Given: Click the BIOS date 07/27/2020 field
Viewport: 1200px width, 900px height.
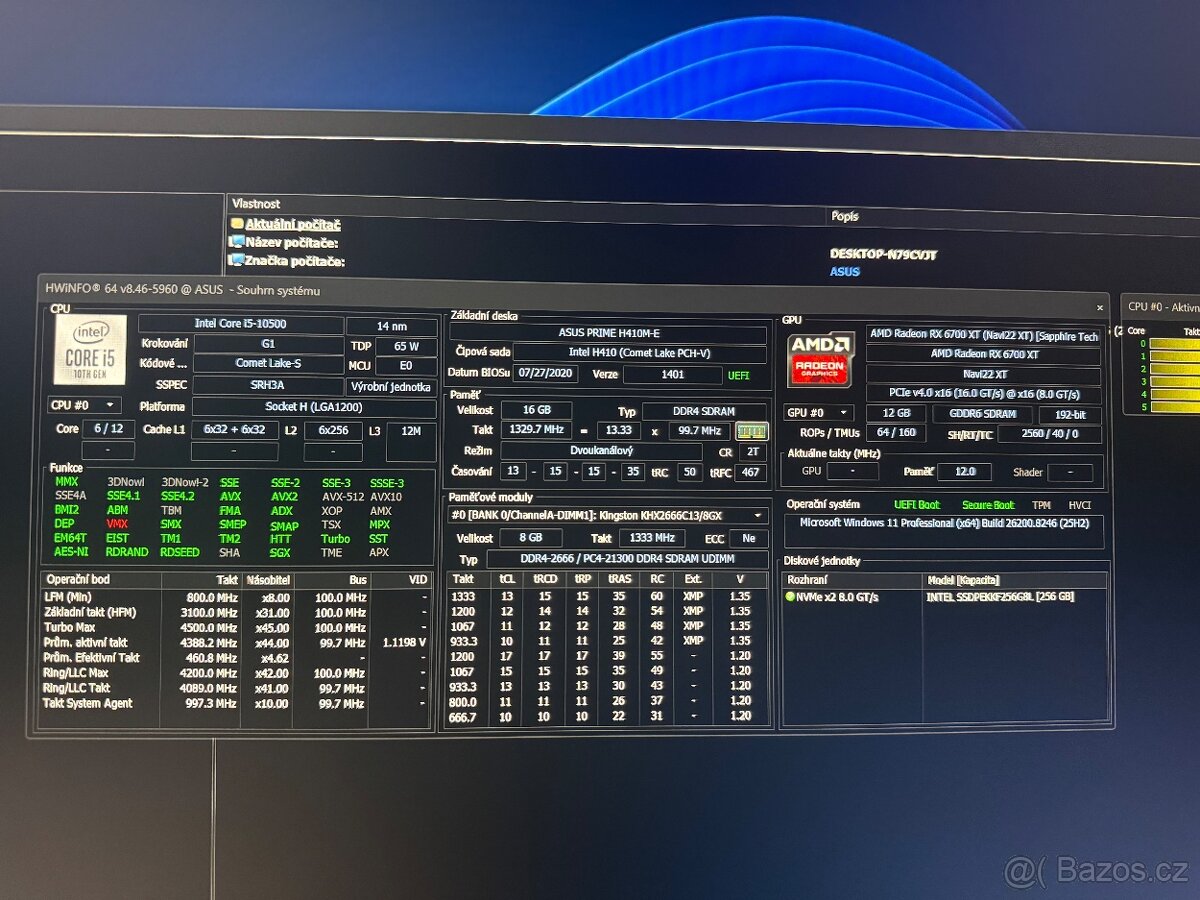Looking at the screenshot, I should coord(545,374).
